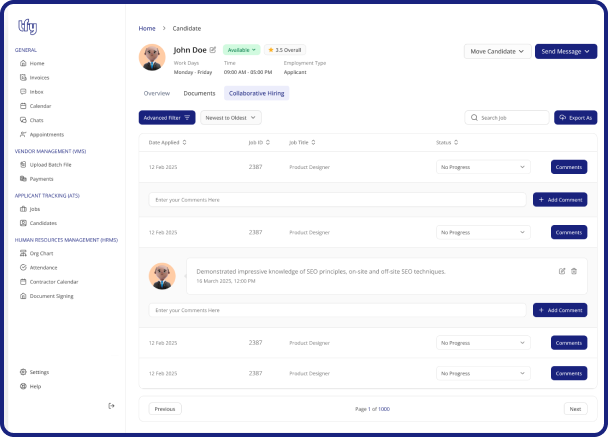
Task: Open Jobs in the sidebar
Action: pos(30,209)
